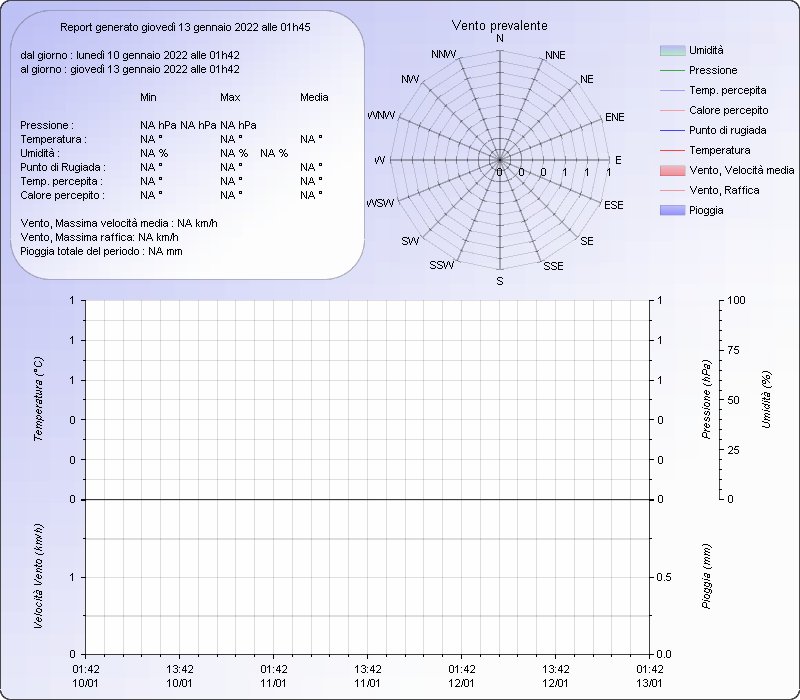Click the 'Temp. percepita :' row label
This screenshot has width=800, height=700.
(x=62, y=181)
